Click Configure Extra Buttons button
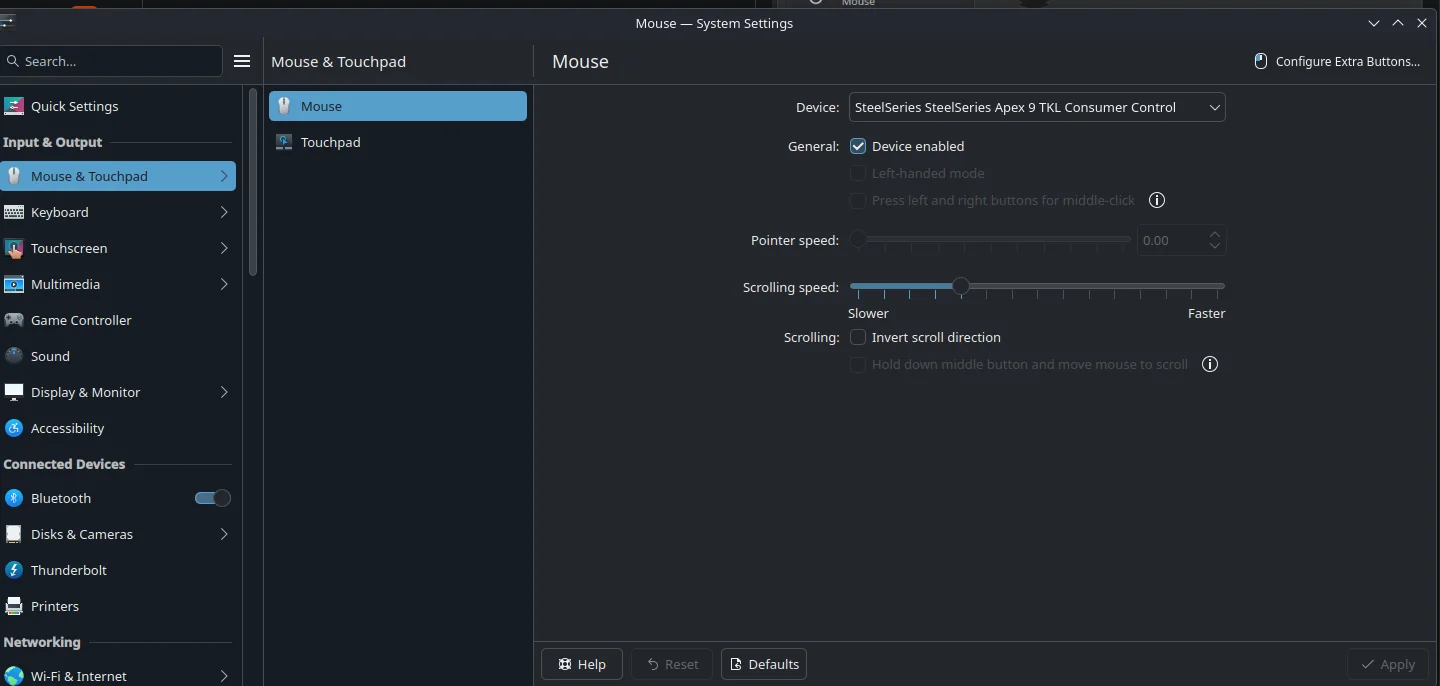 (x=1337, y=61)
